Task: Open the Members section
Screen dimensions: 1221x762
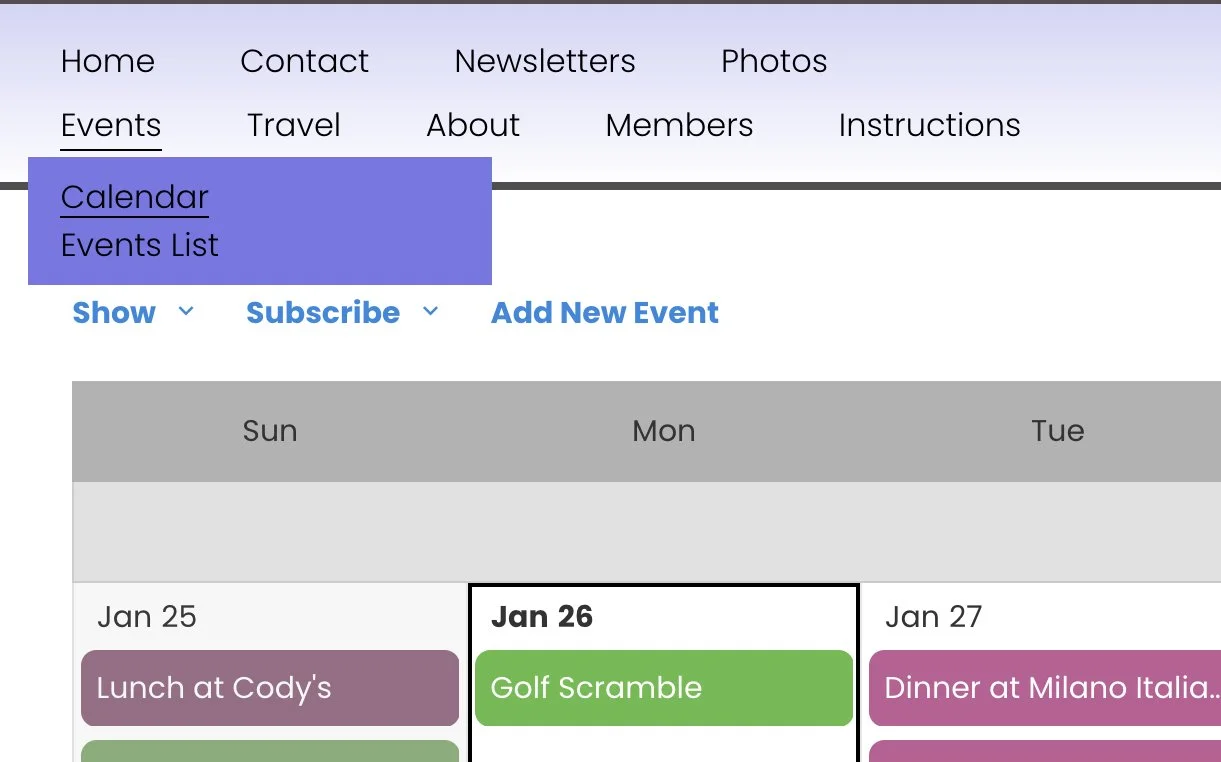Action: coord(679,125)
